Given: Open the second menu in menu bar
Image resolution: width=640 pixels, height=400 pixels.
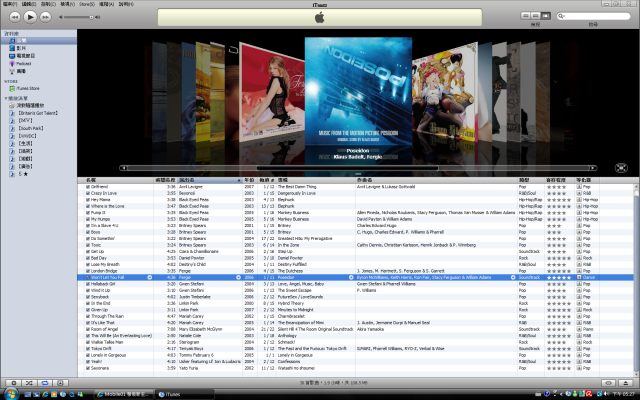Looking at the screenshot, I should click(x=29, y=4).
